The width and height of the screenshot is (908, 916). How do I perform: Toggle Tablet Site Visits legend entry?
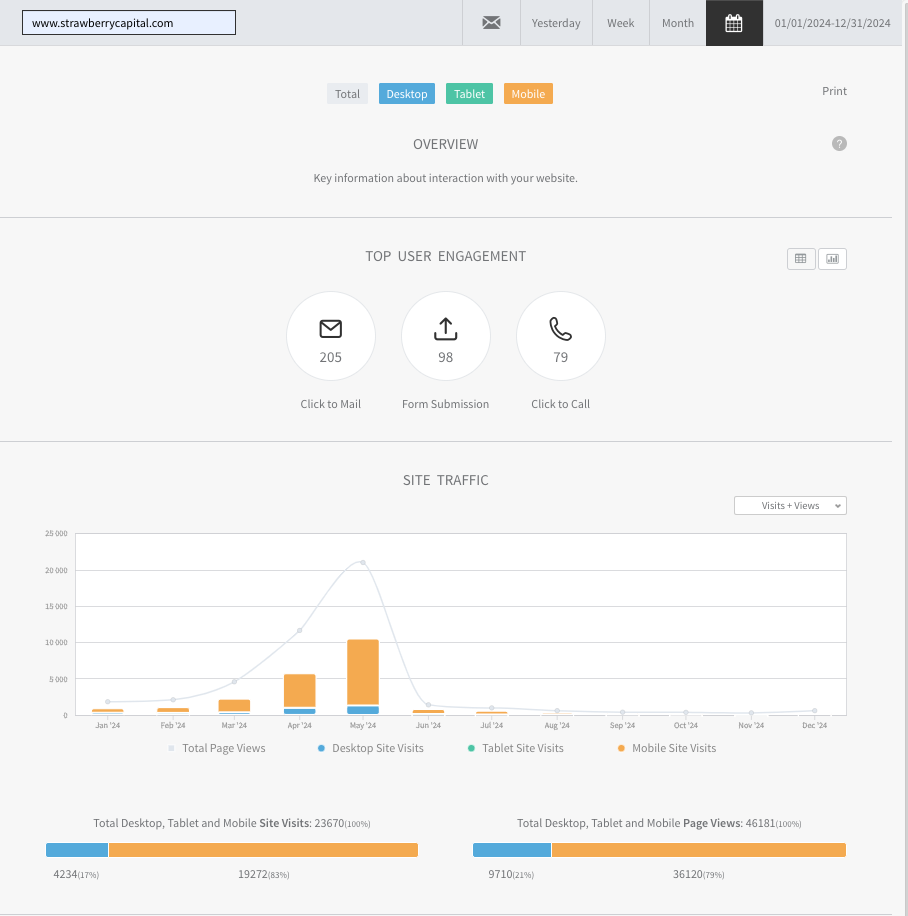click(x=516, y=748)
